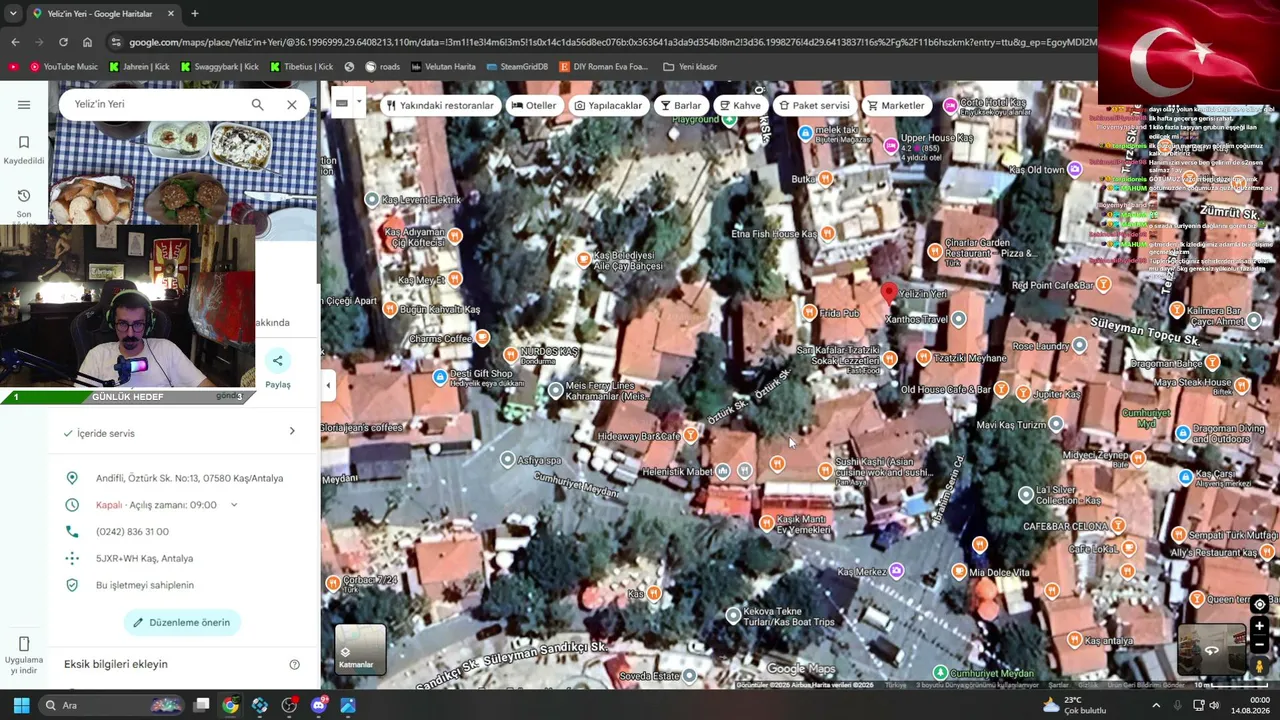Clear the Yeliz'in Yeri search box
The height and width of the screenshot is (720, 1280).
click(291, 104)
